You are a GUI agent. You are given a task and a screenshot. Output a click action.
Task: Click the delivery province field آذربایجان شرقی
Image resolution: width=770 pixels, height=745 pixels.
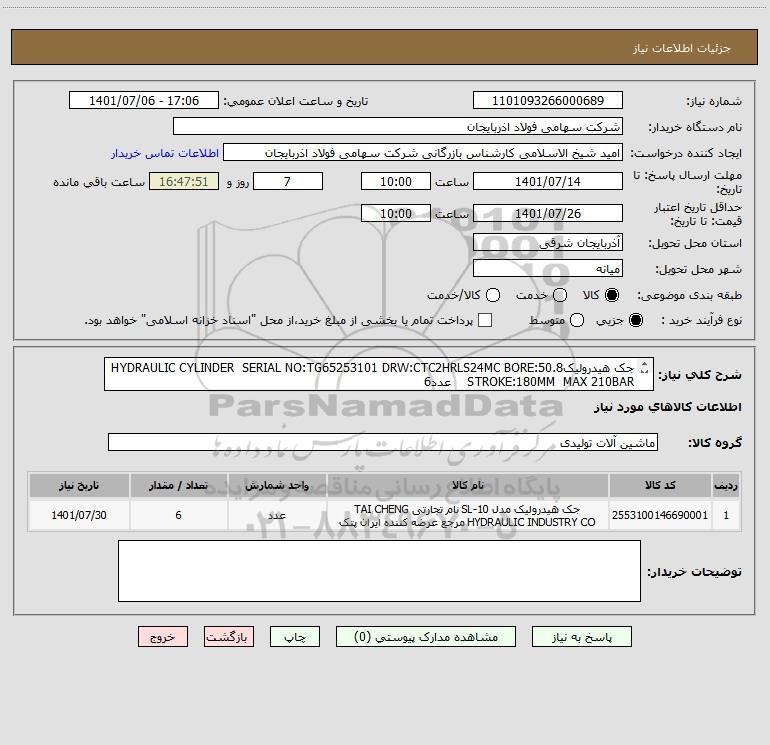pos(548,242)
